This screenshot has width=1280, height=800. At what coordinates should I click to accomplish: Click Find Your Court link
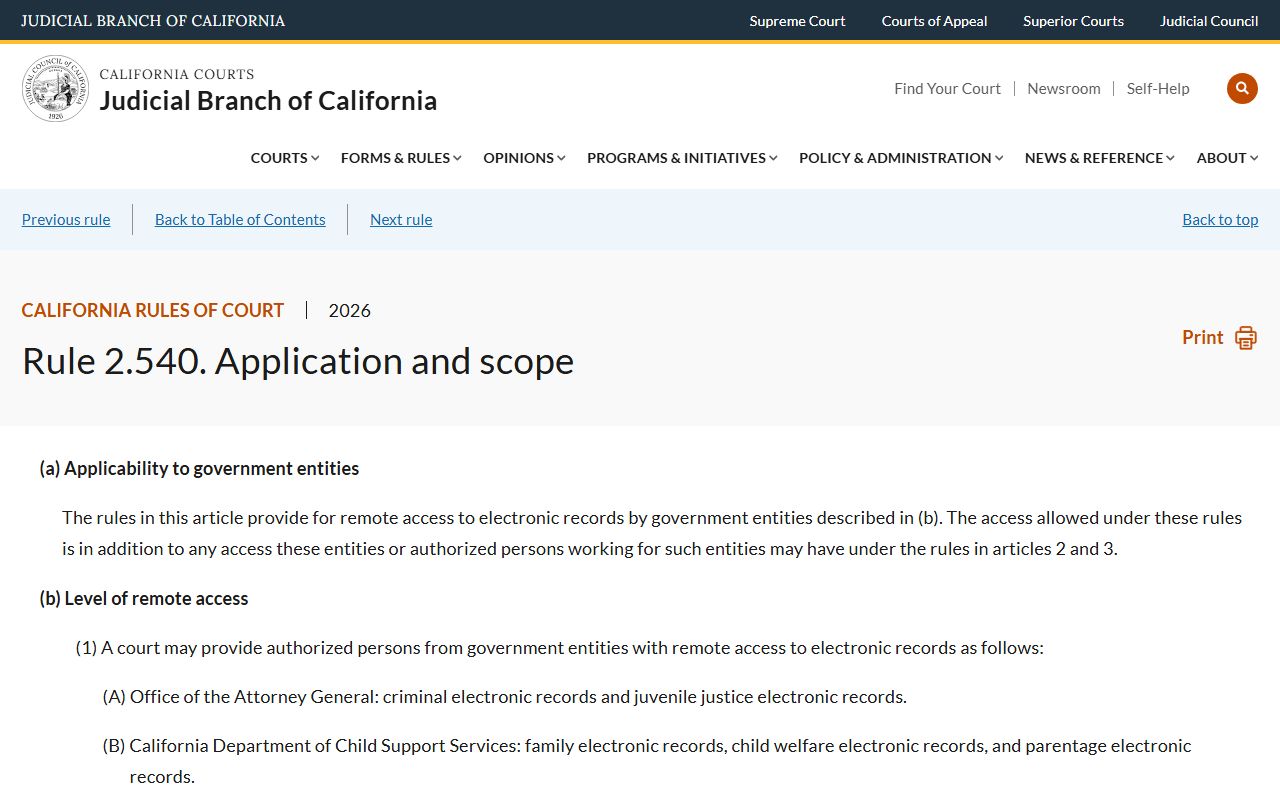tap(947, 89)
